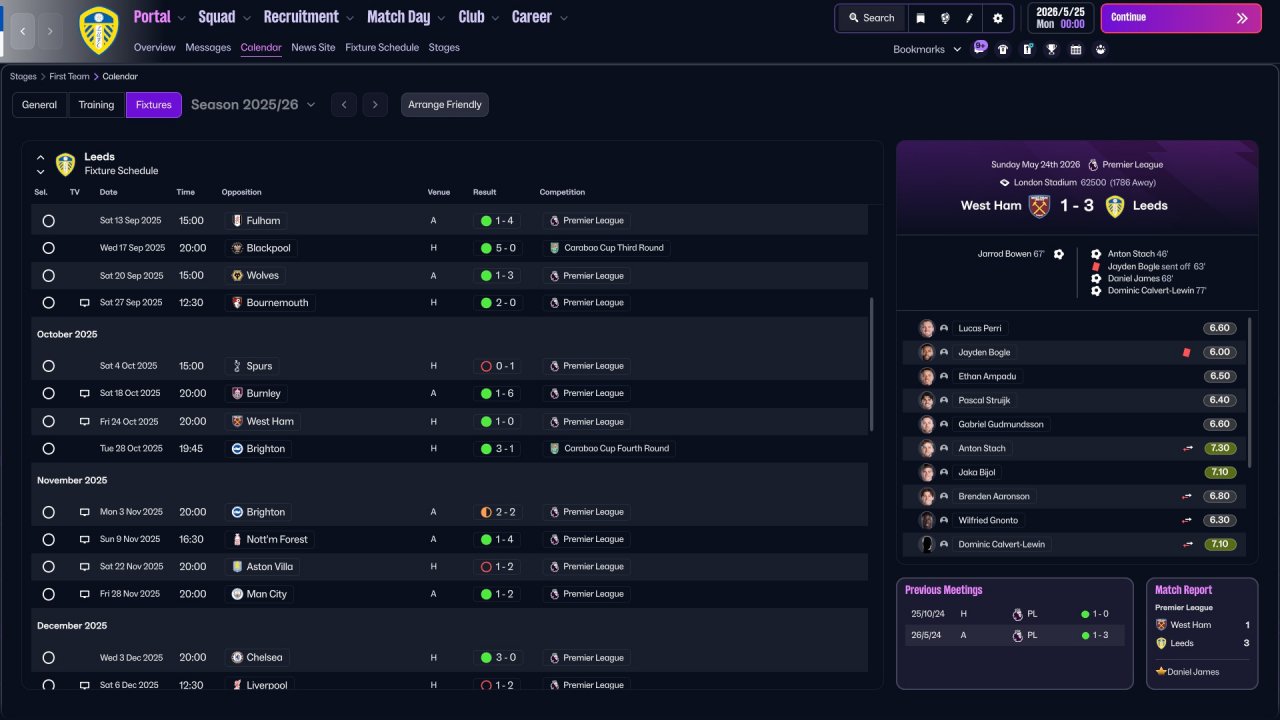Click Dominic Calvert-Lewin's player portrait
This screenshot has width=1280, height=720.
pyautogui.click(x=927, y=544)
